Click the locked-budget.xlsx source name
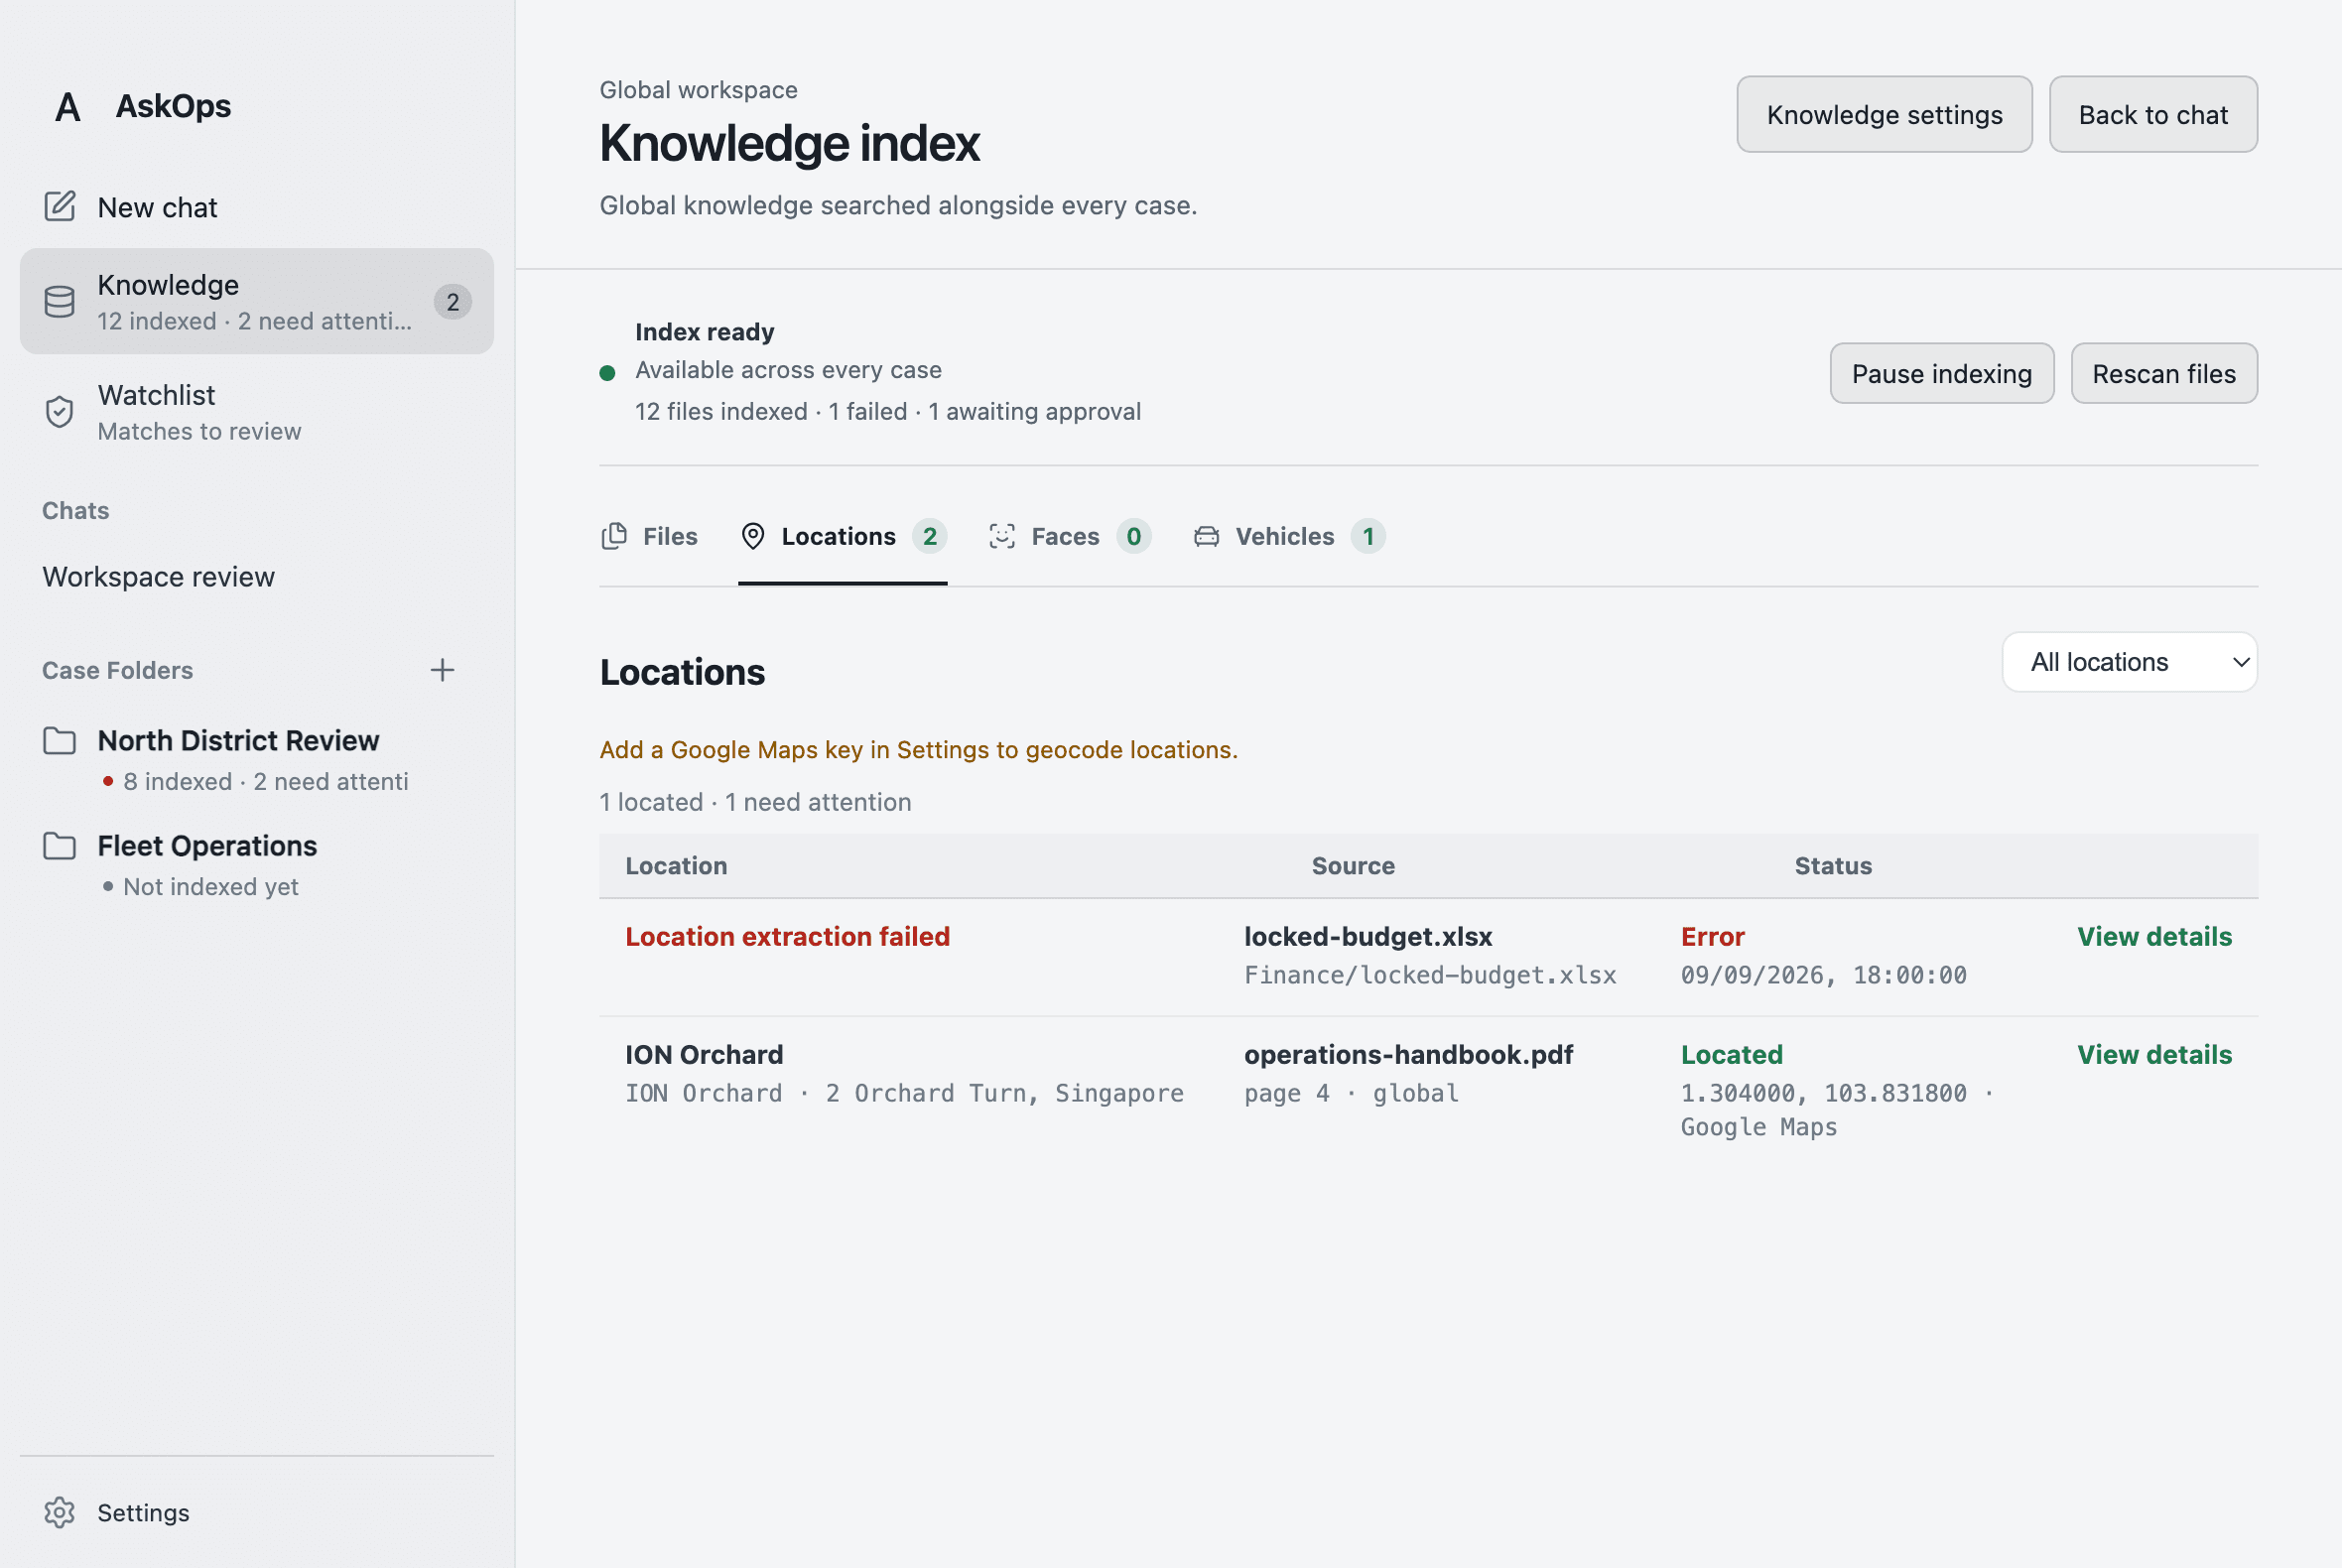Image resolution: width=2342 pixels, height=1568 pixels. tap(1368, 937)
